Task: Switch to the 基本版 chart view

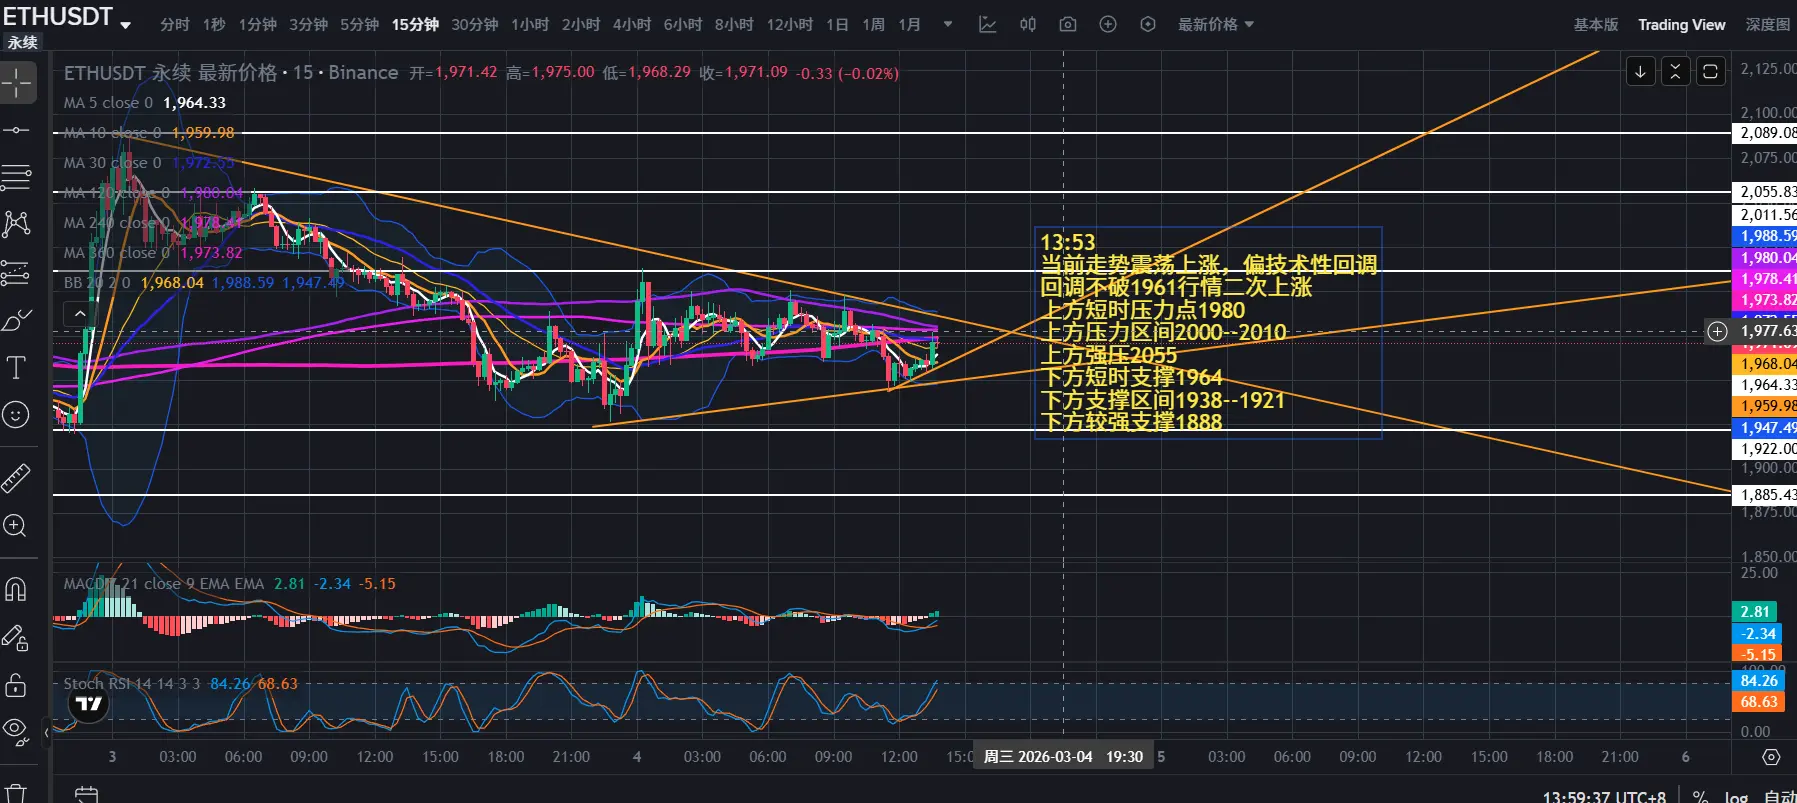Action: coord(1596,24)
